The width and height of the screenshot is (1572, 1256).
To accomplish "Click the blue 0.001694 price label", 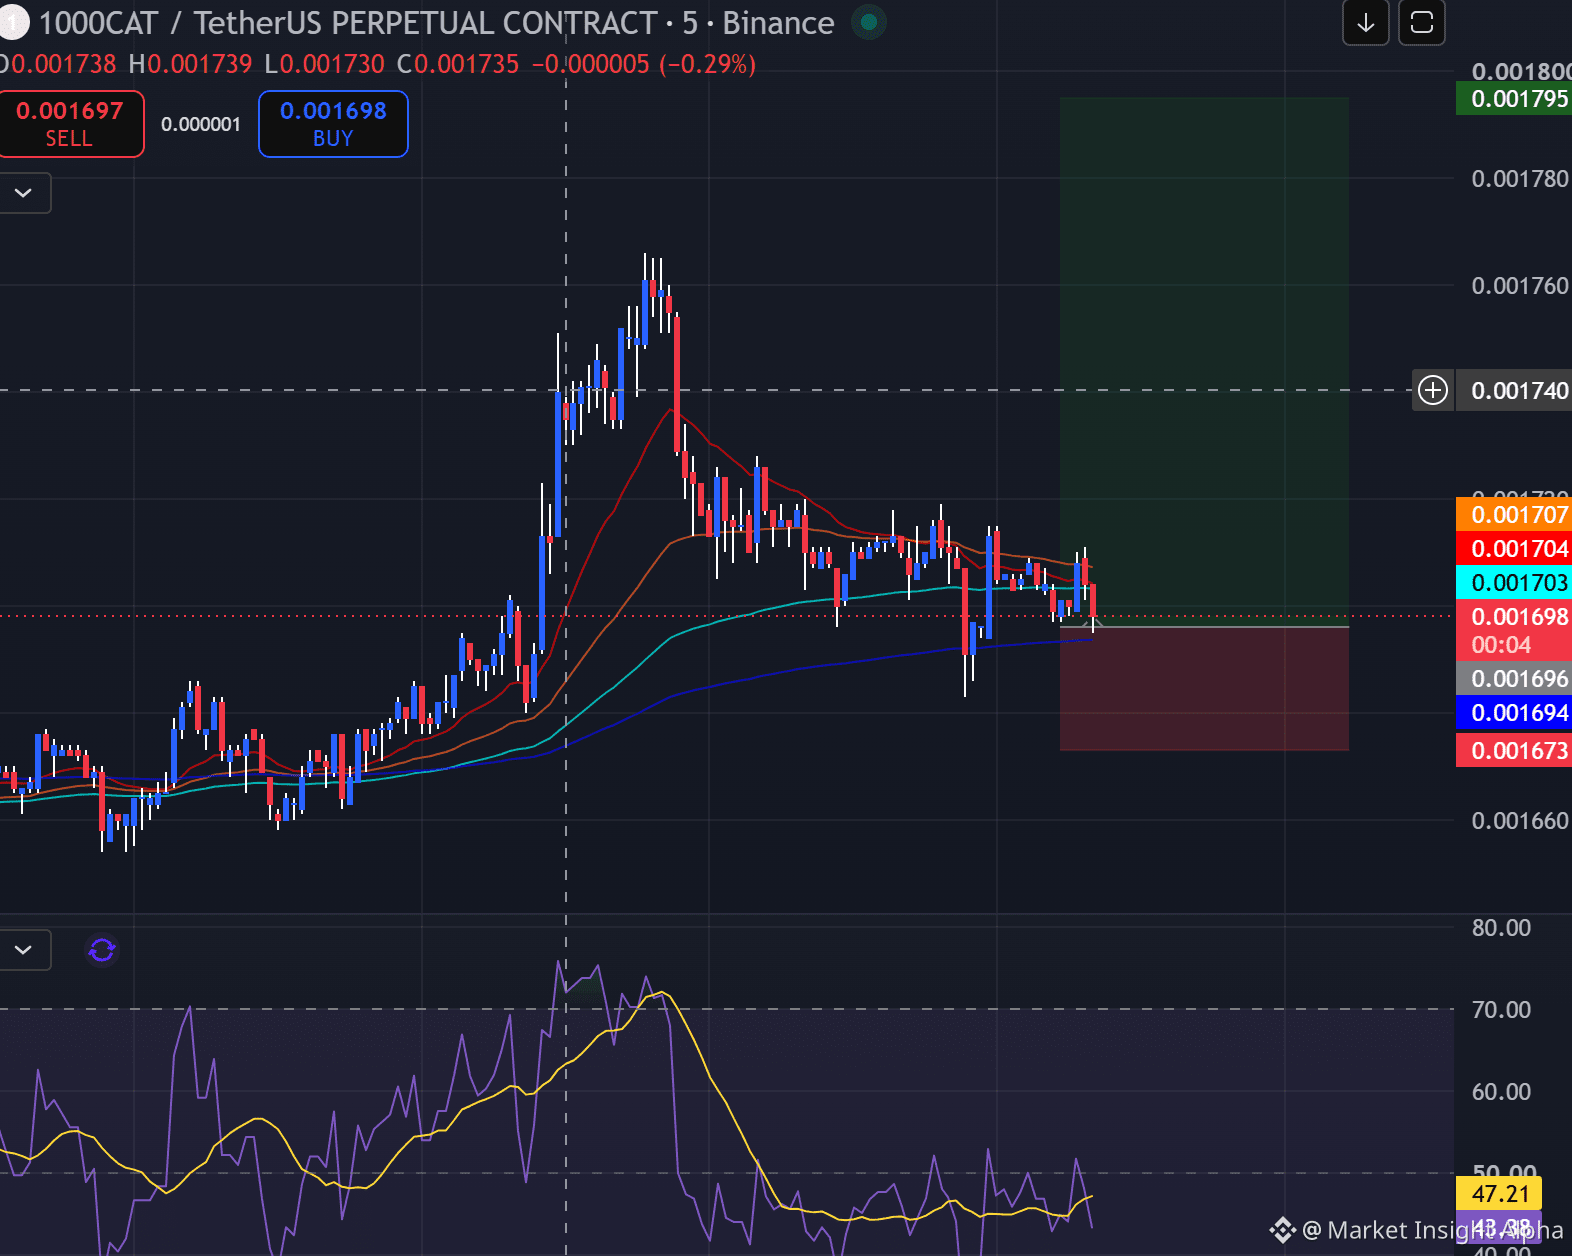I will pyautogui.click(x=1514, y=713).
